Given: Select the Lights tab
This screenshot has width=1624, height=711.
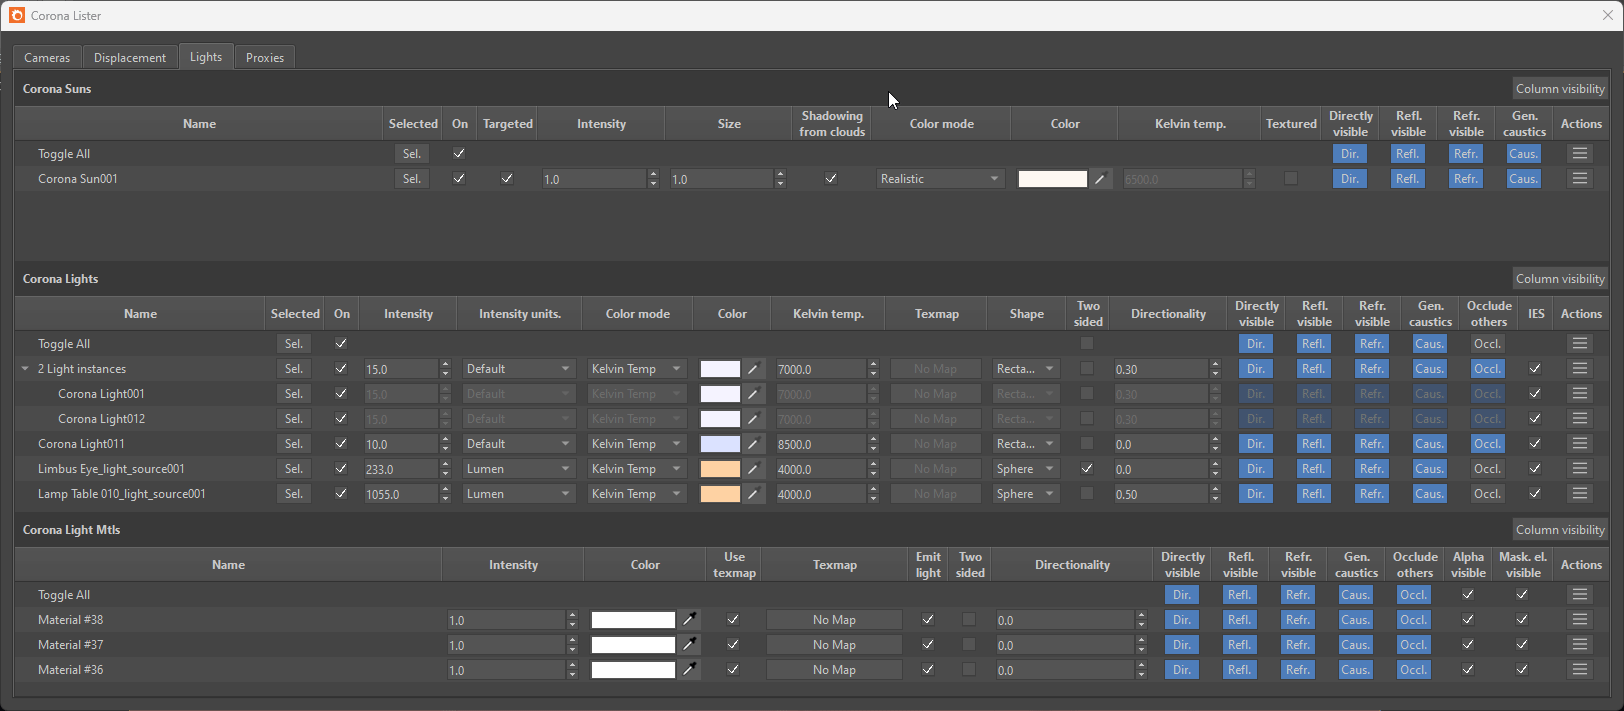Looking at the screenshot, I should (206, 57).
